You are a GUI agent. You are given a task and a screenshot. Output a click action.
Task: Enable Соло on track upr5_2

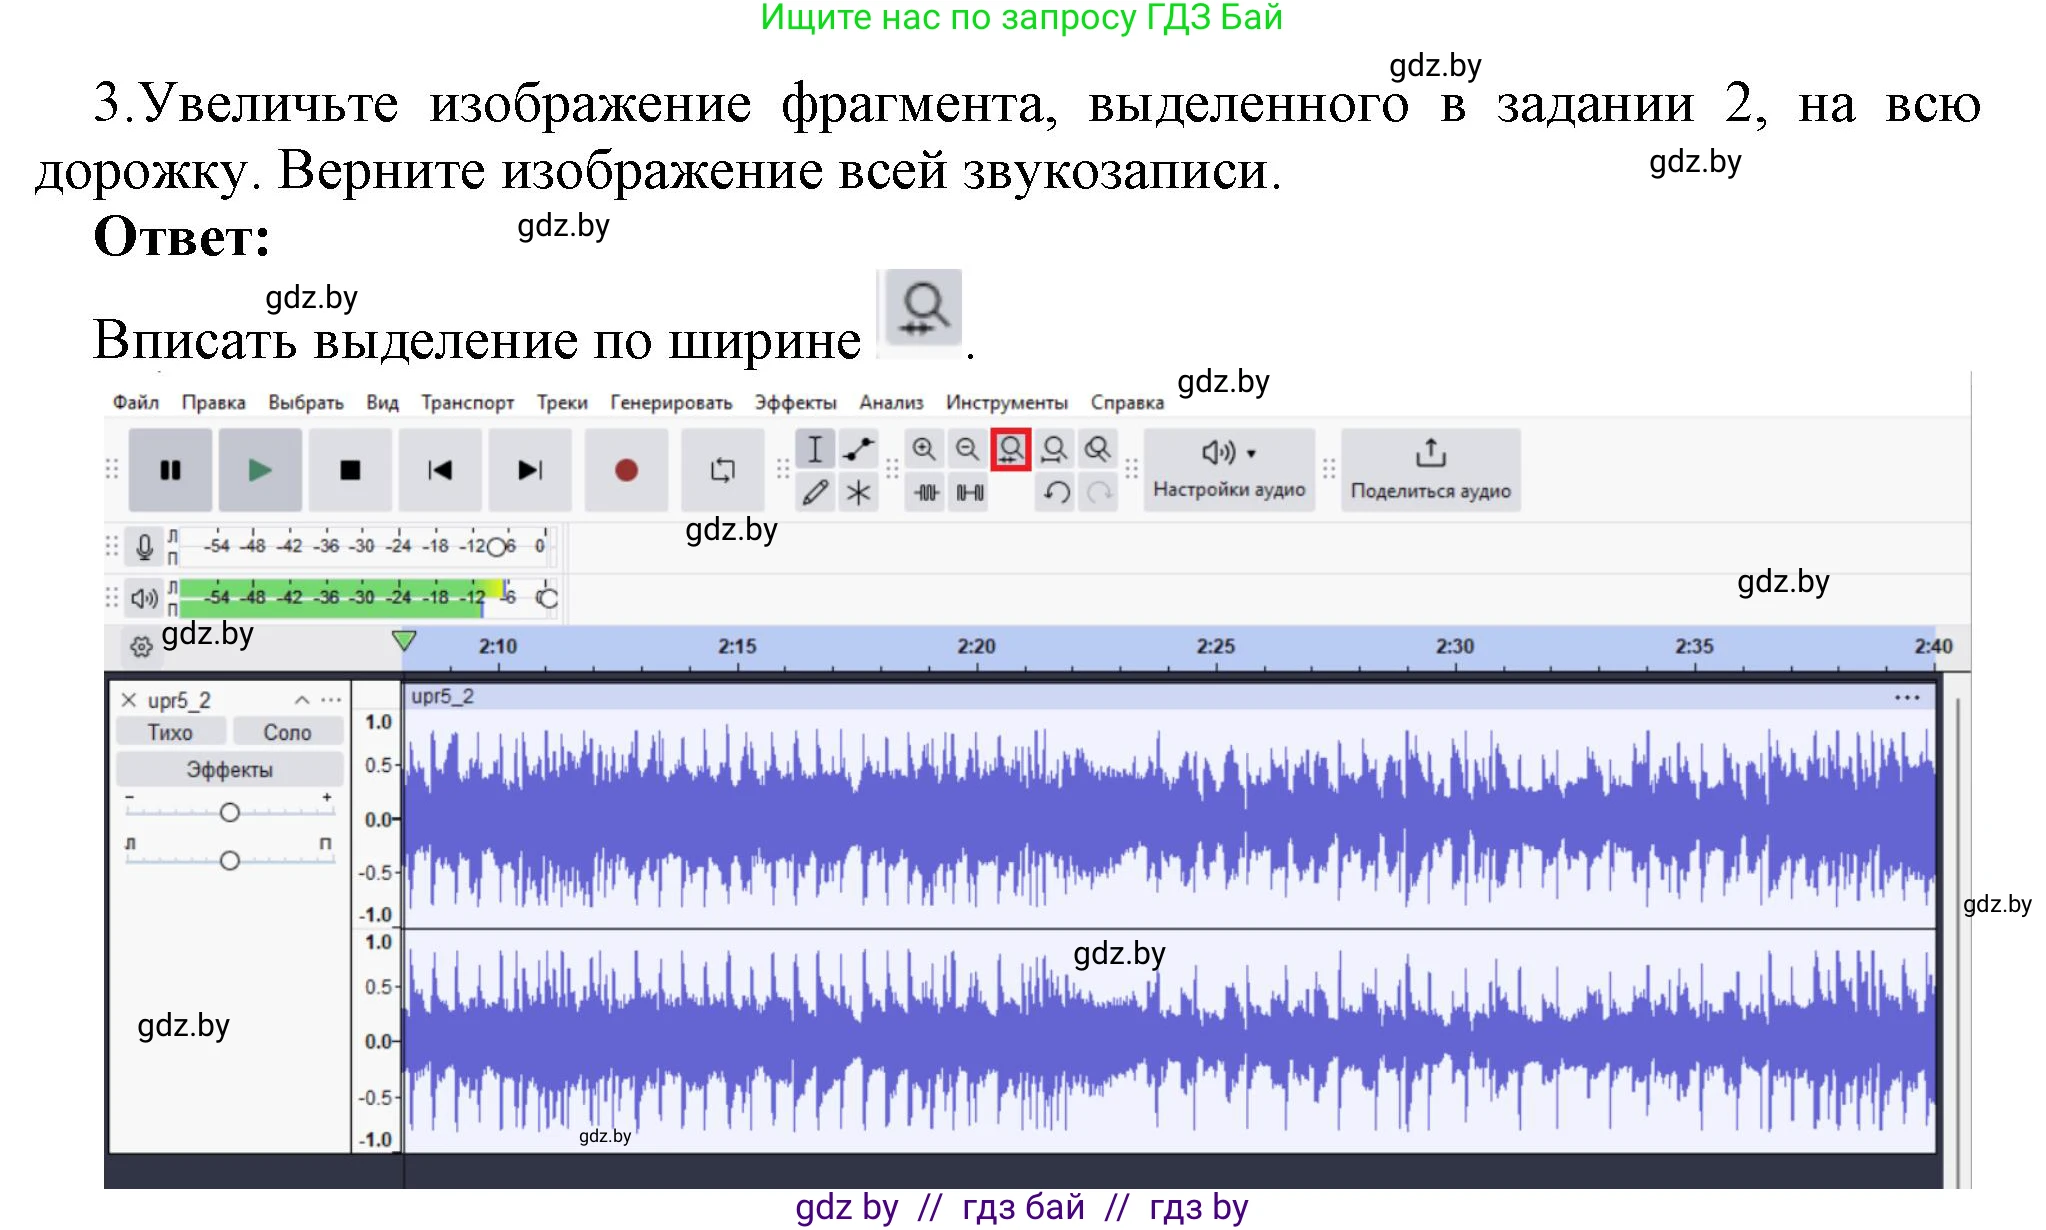coord(288,731)
